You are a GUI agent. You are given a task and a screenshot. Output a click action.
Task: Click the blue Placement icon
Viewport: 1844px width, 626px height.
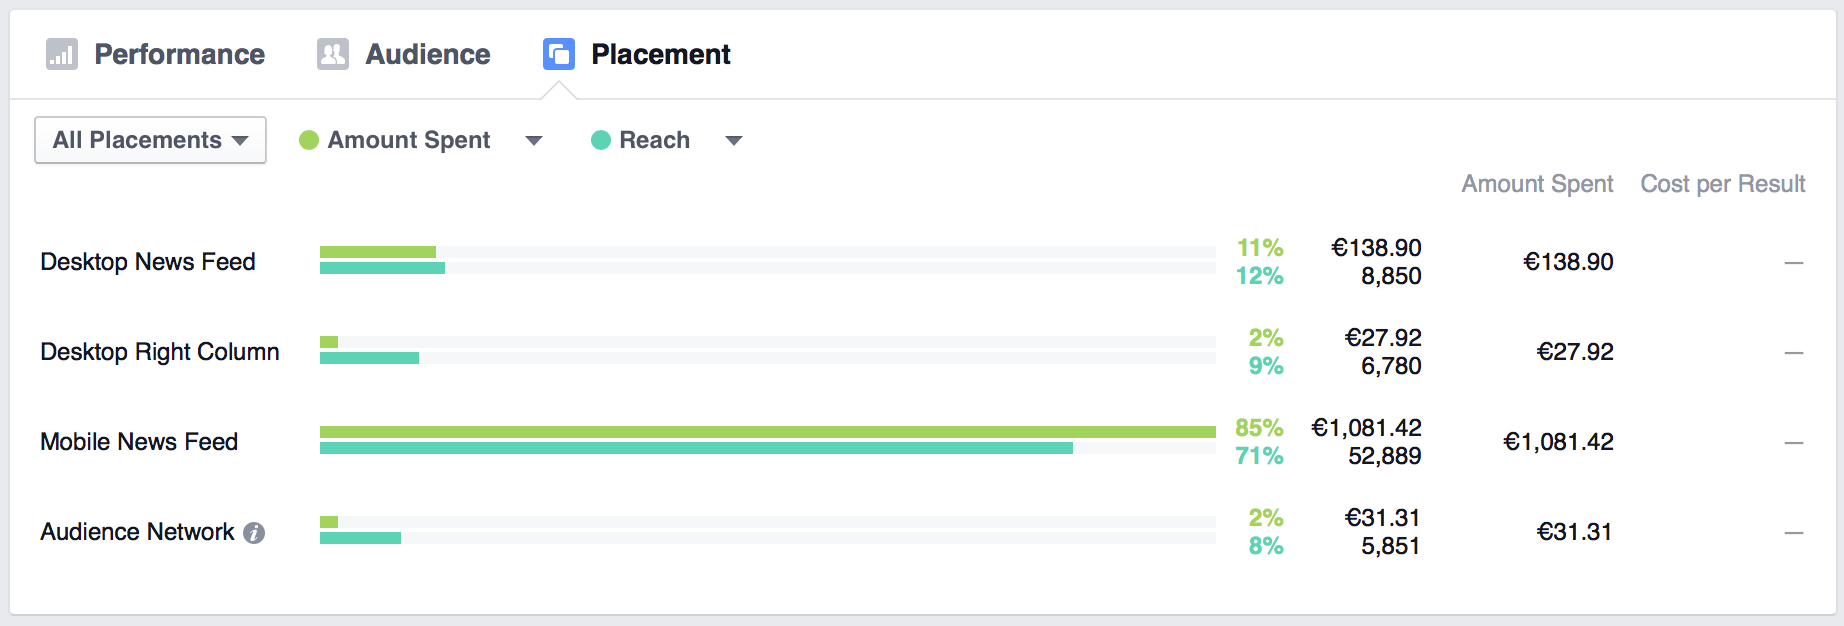click(x=559, y=54)
